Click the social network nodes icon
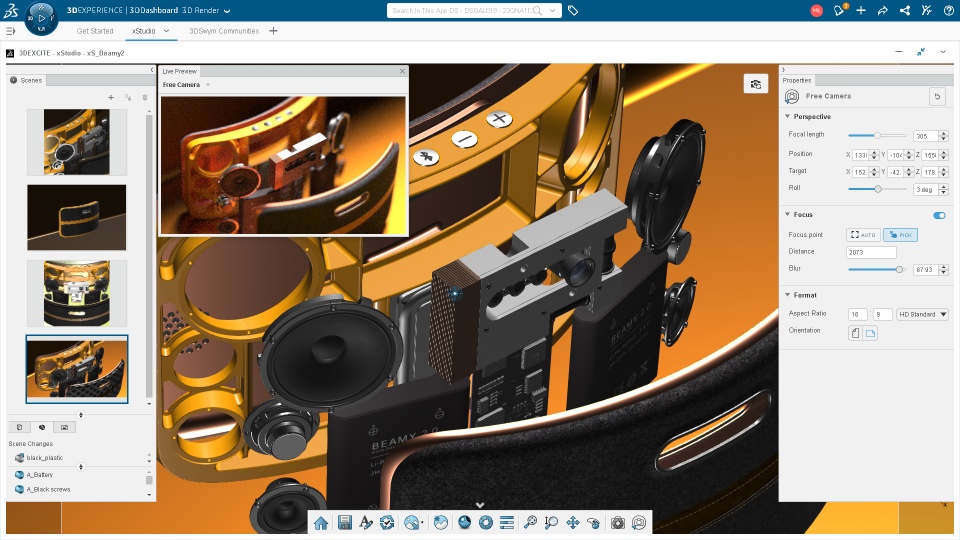This screenshot has width=960, height=540. click(905, 10)
